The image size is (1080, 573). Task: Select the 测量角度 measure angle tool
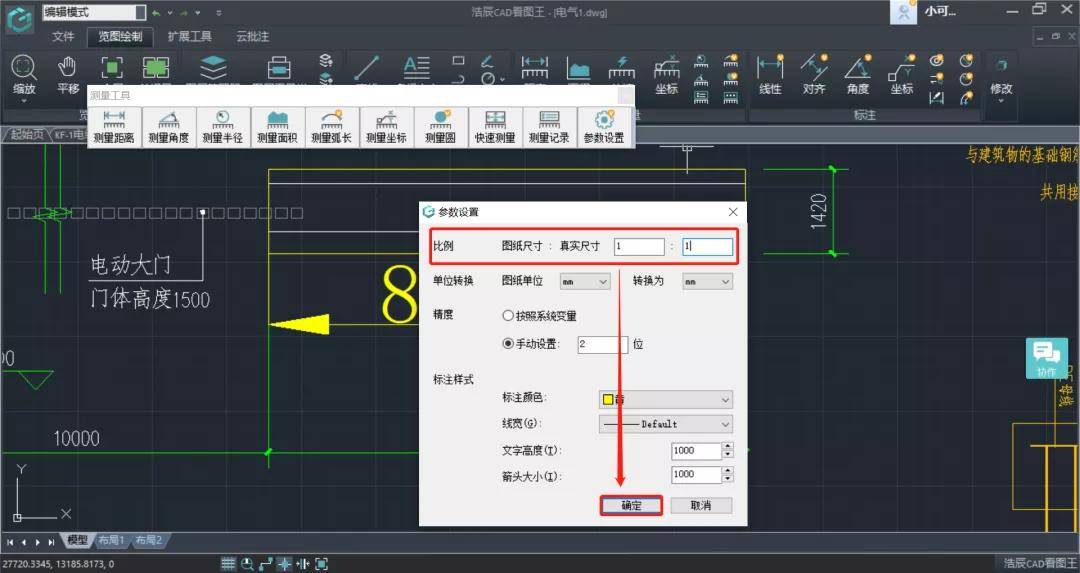169,127
